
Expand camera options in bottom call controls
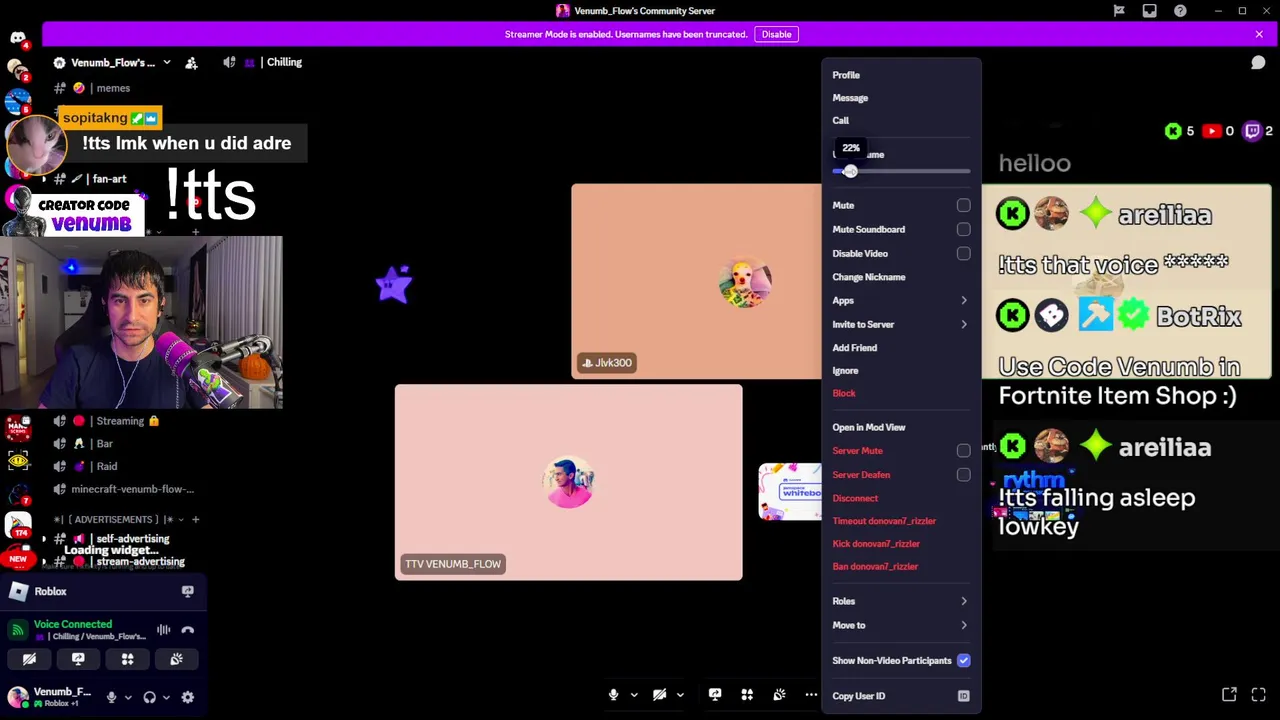click(680, 695)
